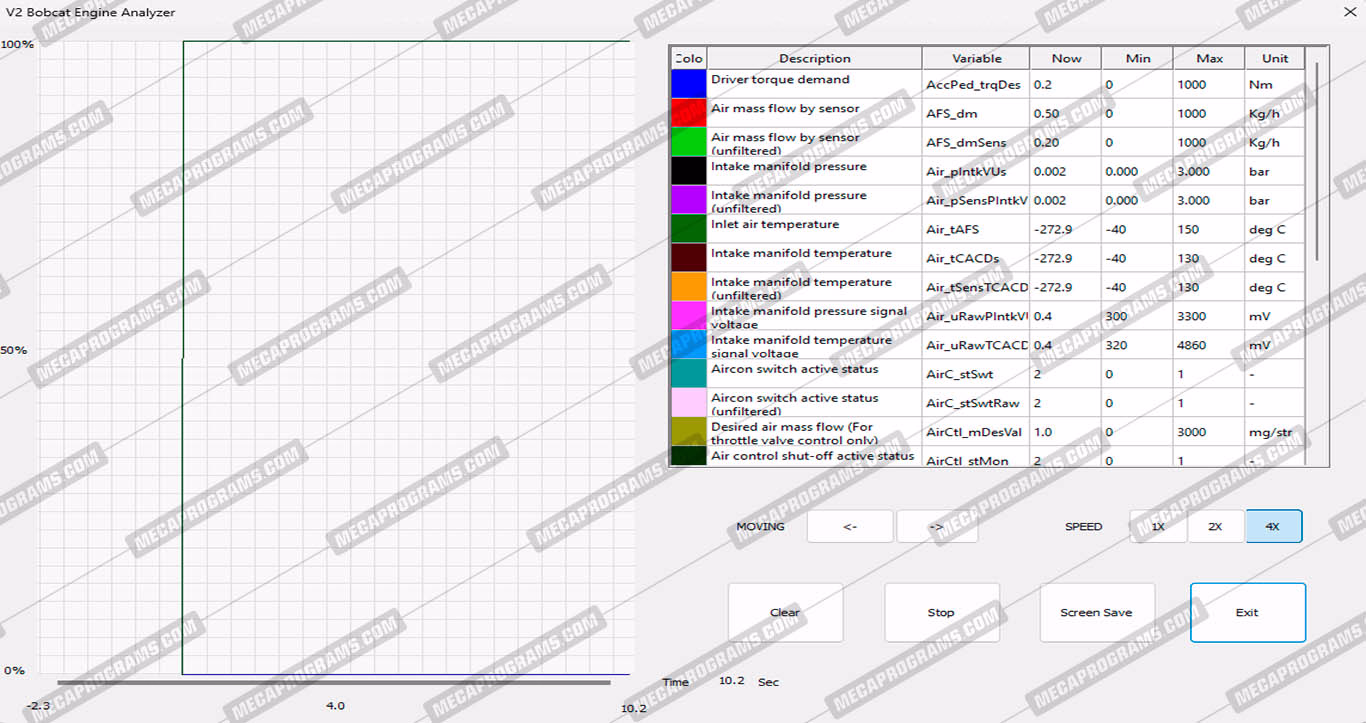Click the Variable column header

(x=976, y=58)
